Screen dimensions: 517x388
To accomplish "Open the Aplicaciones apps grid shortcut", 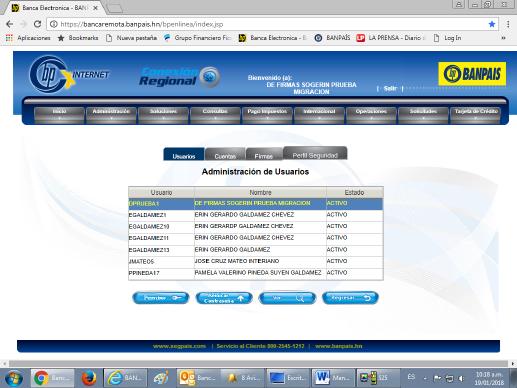I will 28,38.
